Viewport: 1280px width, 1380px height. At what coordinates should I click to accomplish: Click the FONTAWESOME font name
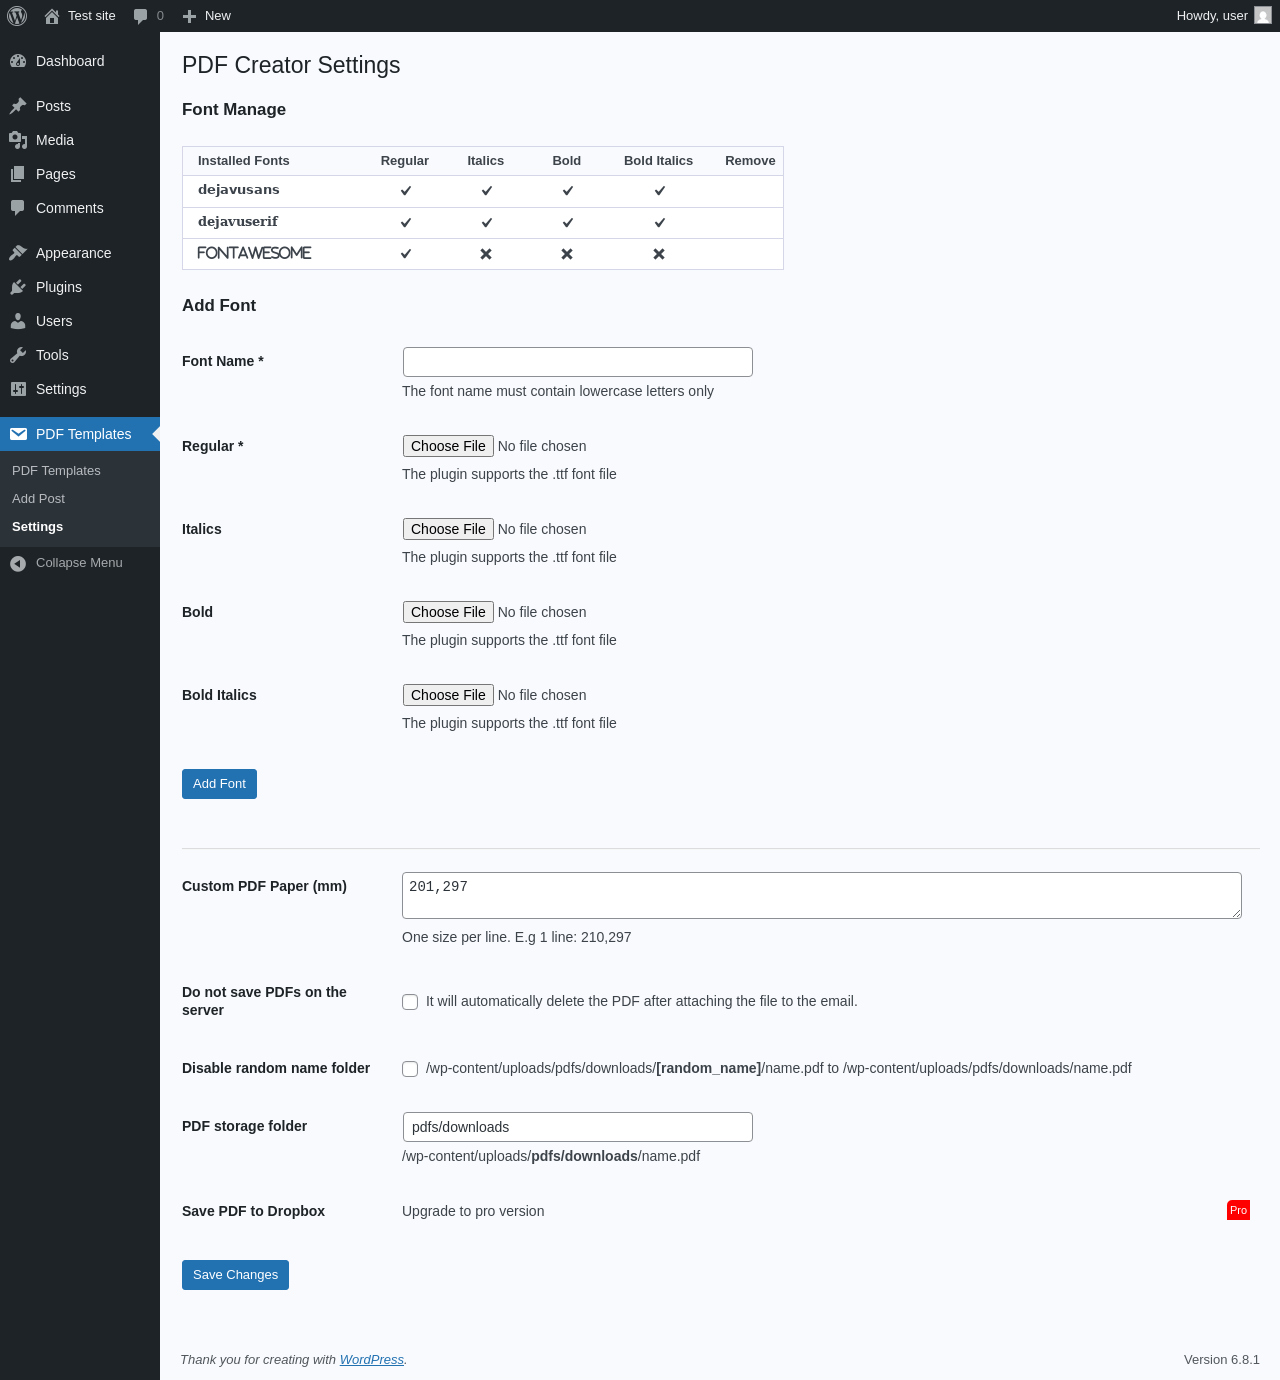click(254, 253)
